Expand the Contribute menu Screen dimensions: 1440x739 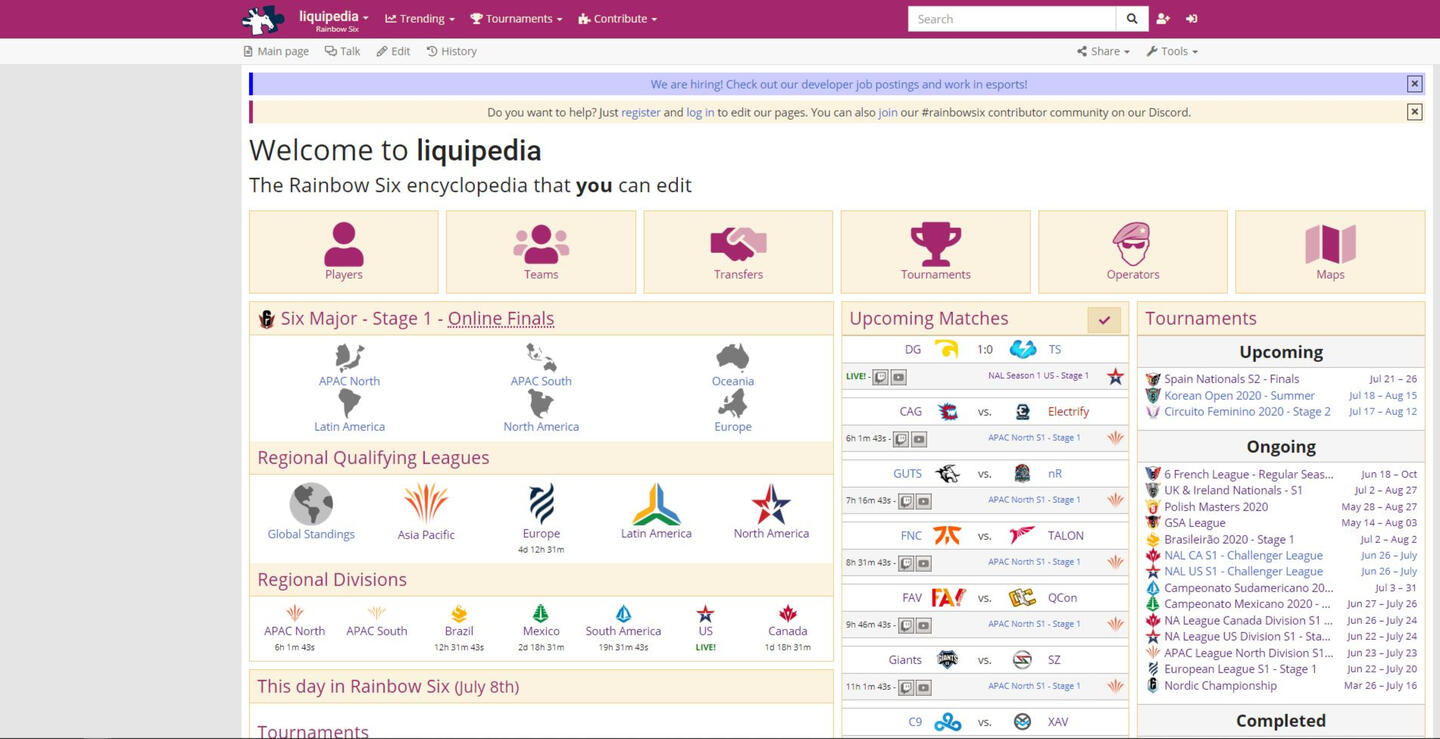[617, 19]
